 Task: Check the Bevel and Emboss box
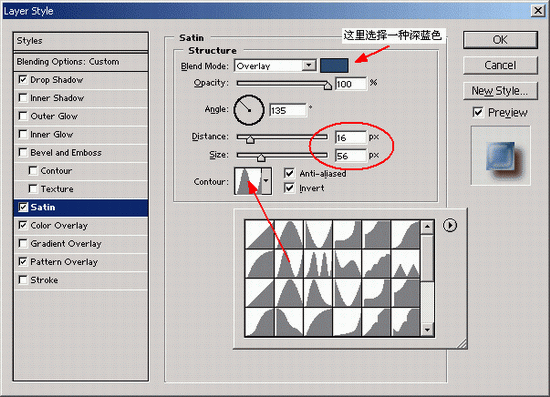click(x=23, y=152)
